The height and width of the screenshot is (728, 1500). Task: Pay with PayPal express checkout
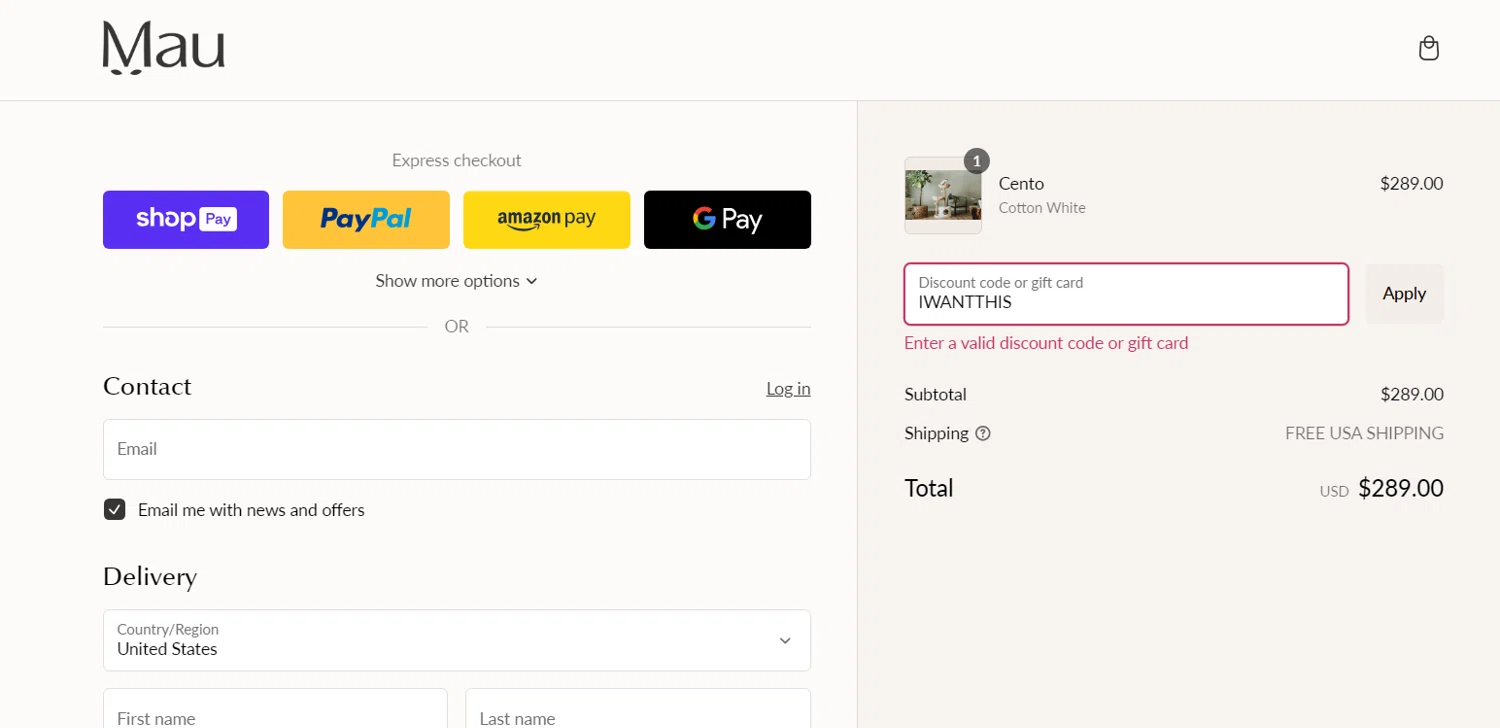point(366,219)
